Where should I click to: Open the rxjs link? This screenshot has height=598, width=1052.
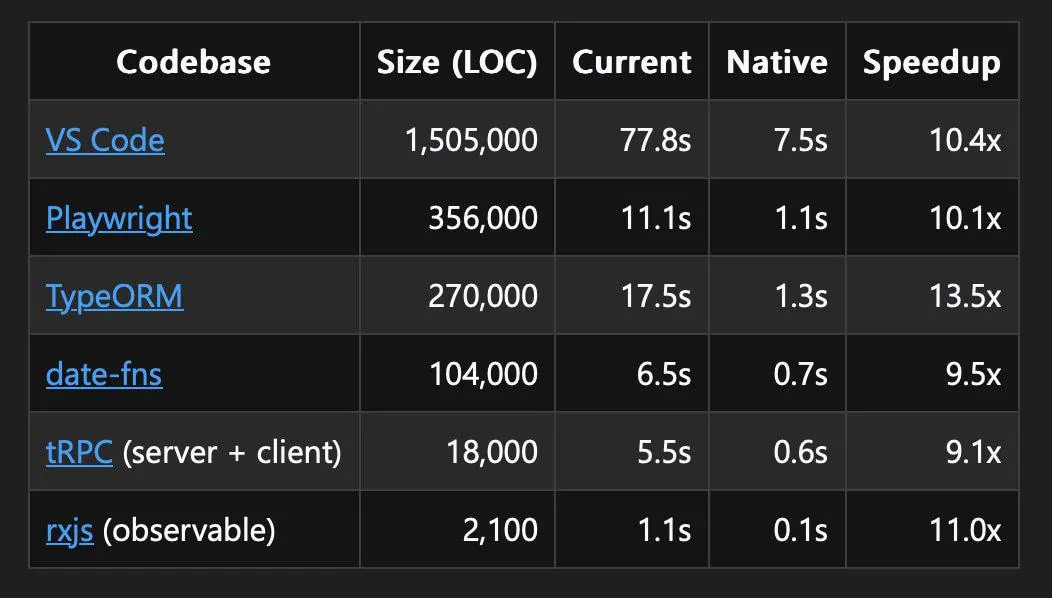[x=70, y=530]
